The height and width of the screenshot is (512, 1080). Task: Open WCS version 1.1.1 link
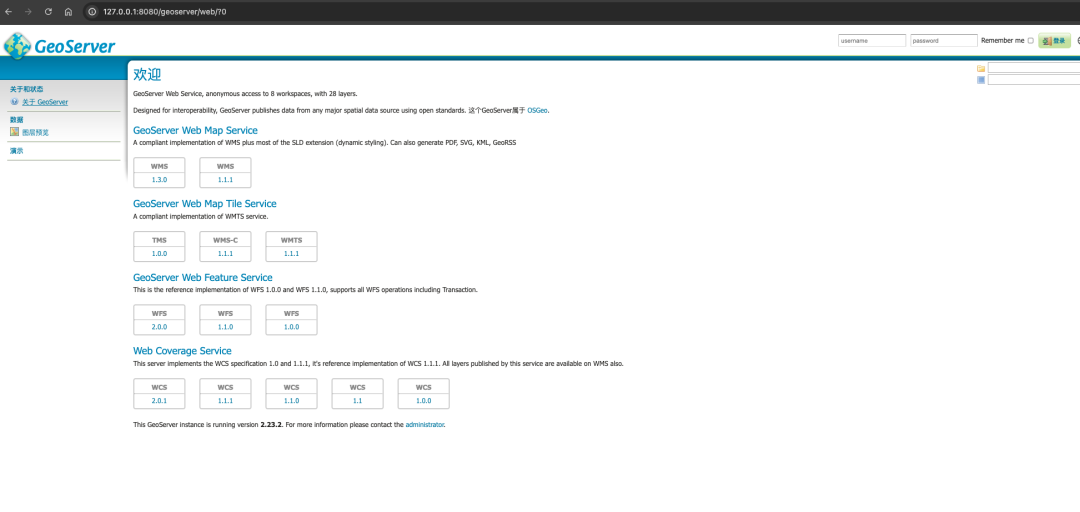point(225,400)
